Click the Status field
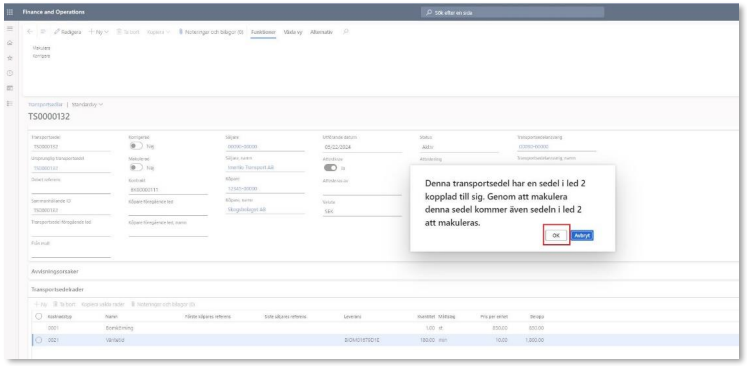747x366 pixels. pos(460,147)
